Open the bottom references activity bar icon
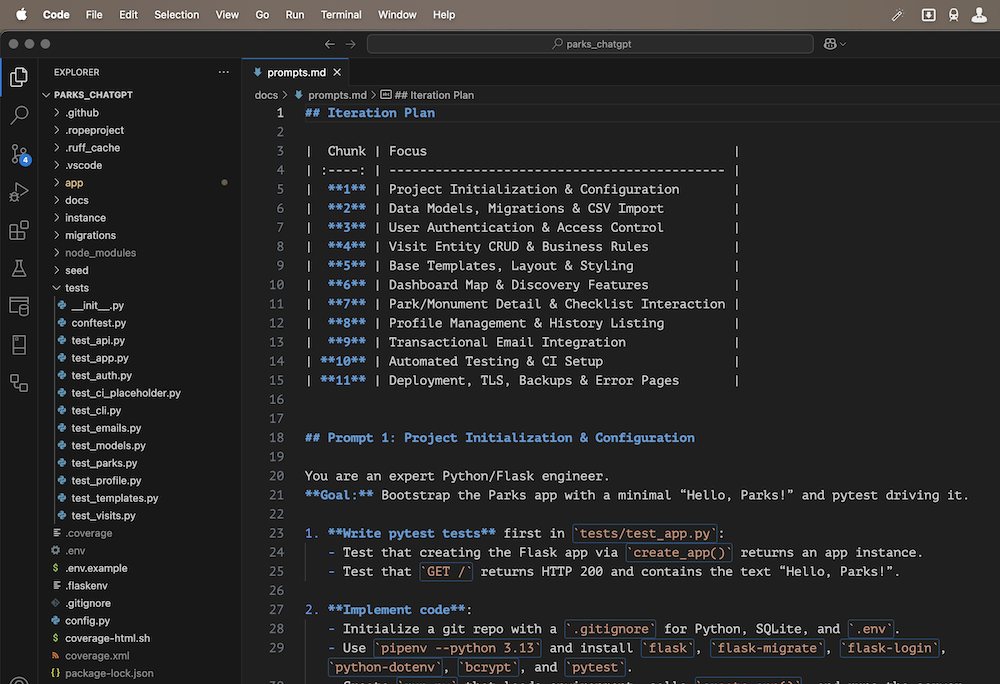 19,383
